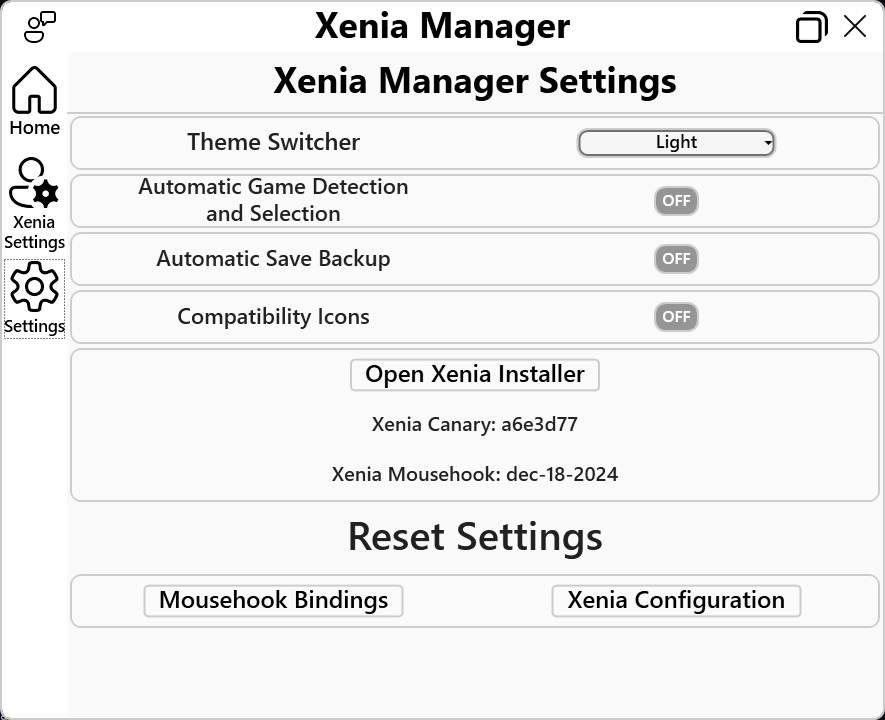Click the Light dropdown arrow

point(768,143)
